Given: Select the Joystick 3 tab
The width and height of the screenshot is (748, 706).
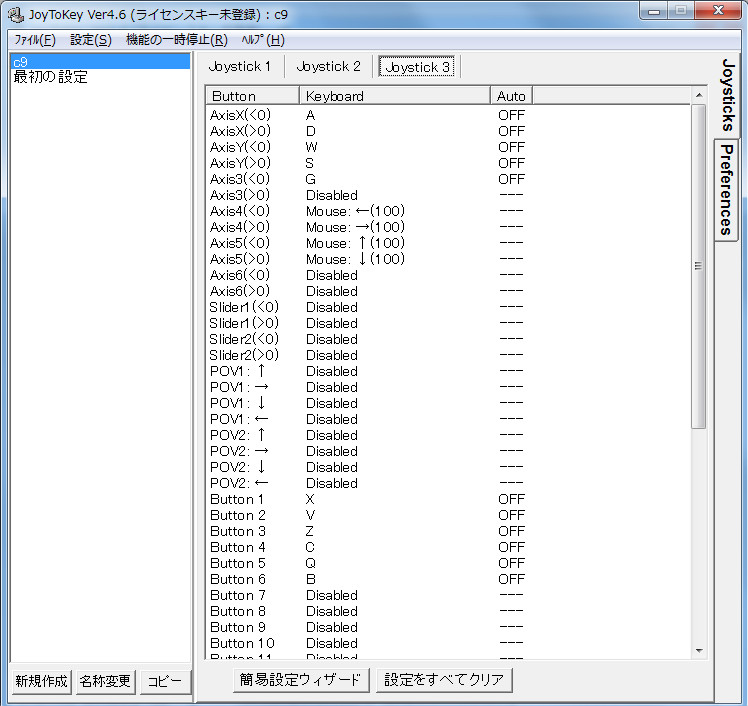Looking at the screenshot, I should [417, 67].
